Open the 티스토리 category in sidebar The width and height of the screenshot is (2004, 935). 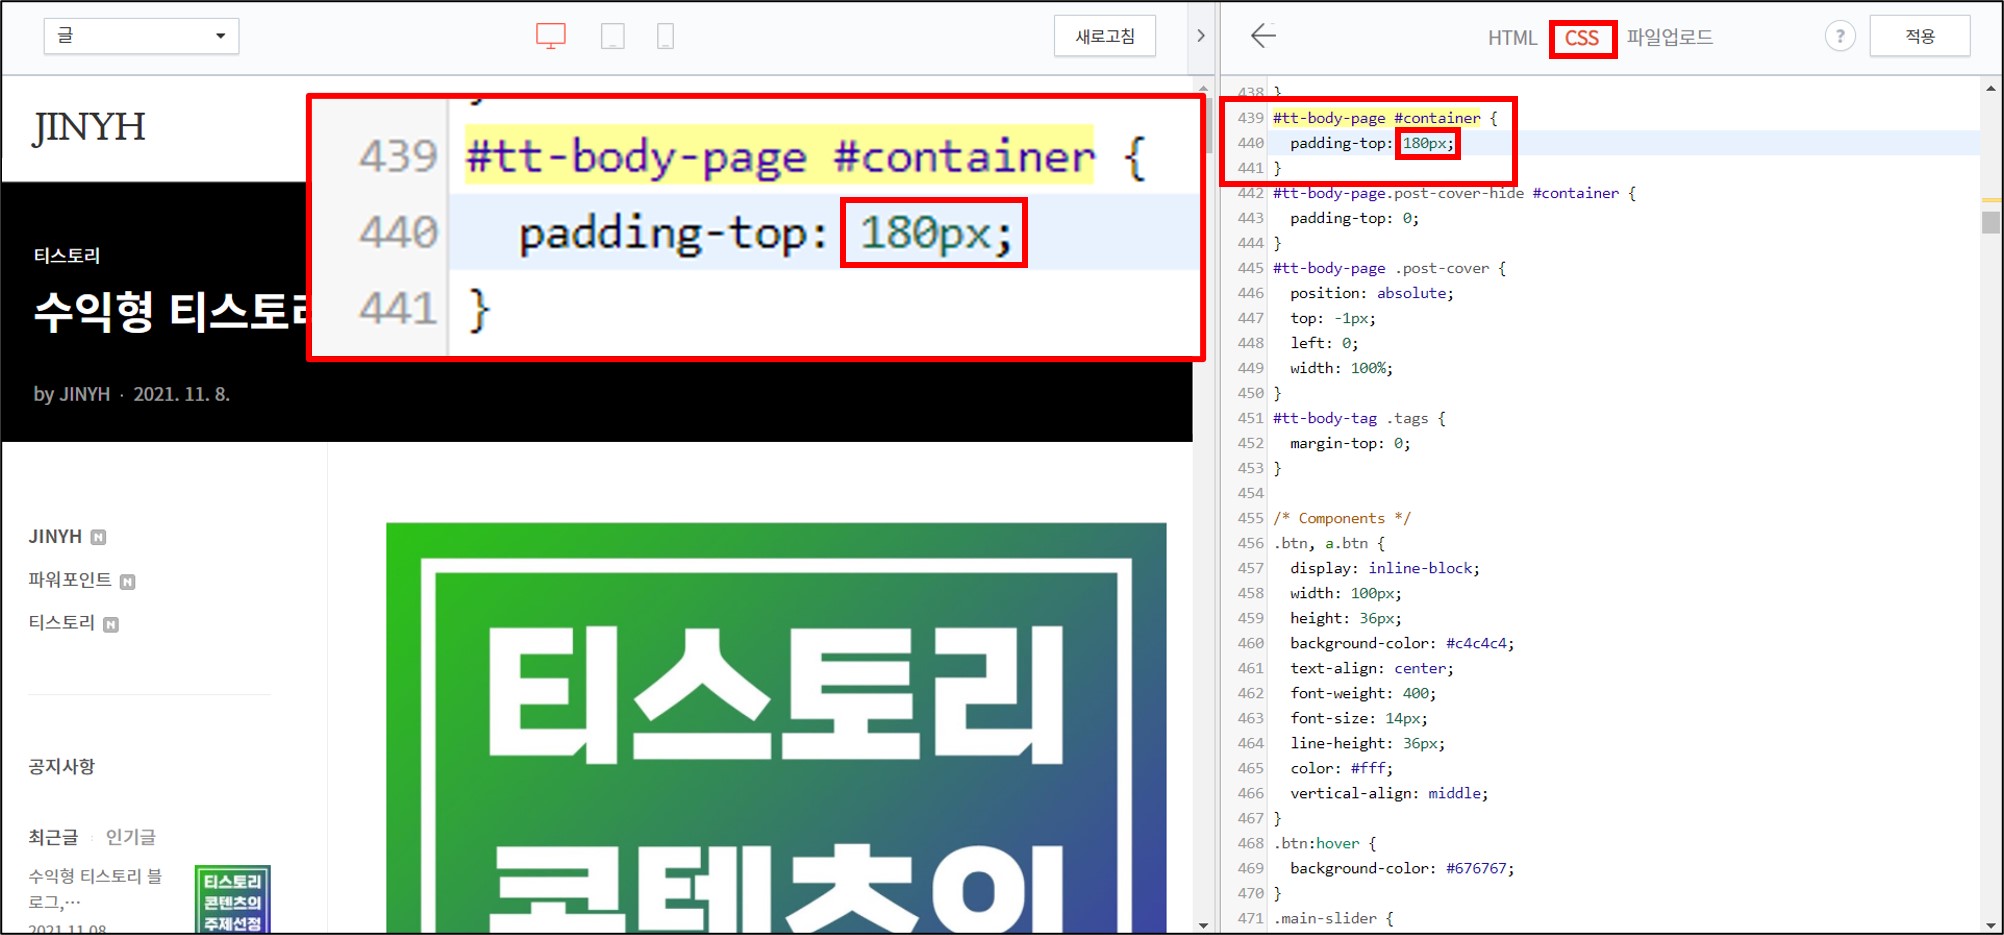(62, 623)
